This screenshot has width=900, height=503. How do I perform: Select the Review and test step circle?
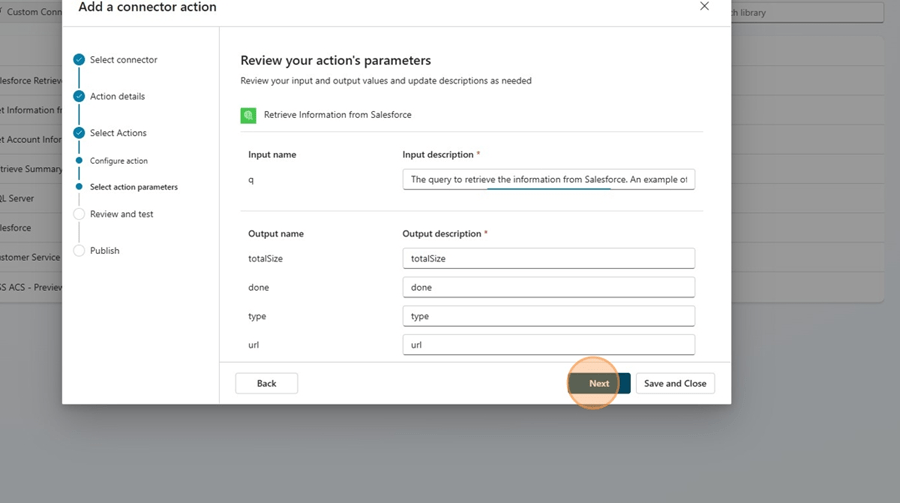point(79,214)
